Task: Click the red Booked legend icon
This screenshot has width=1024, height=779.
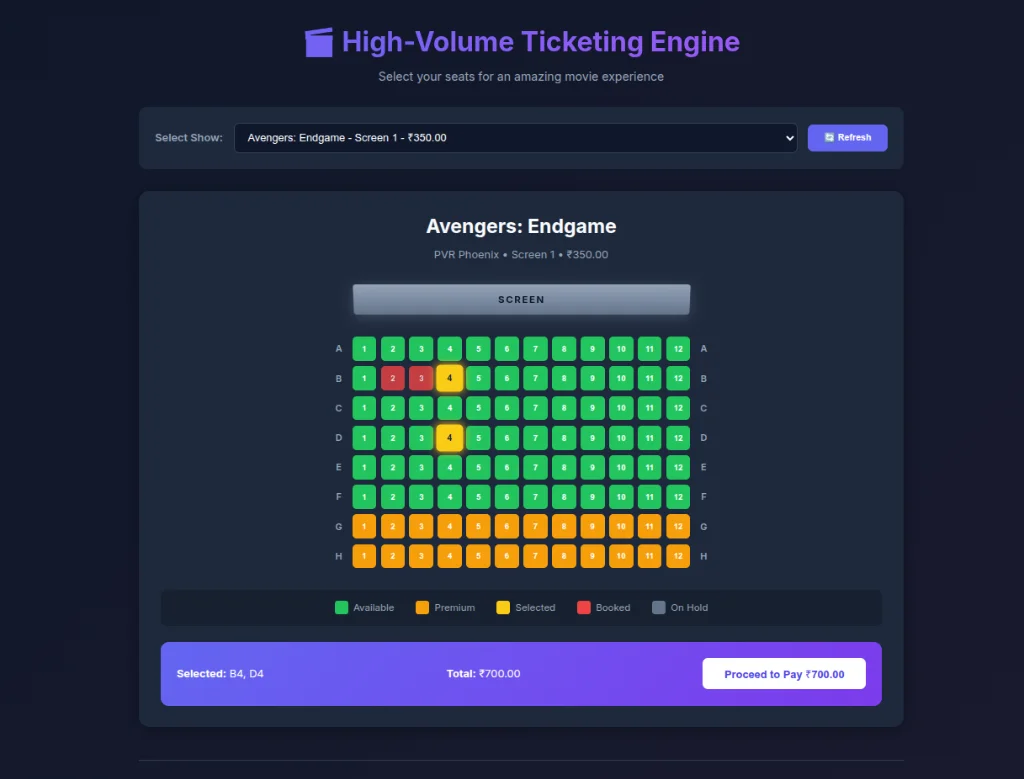Action: pos(583,607)
